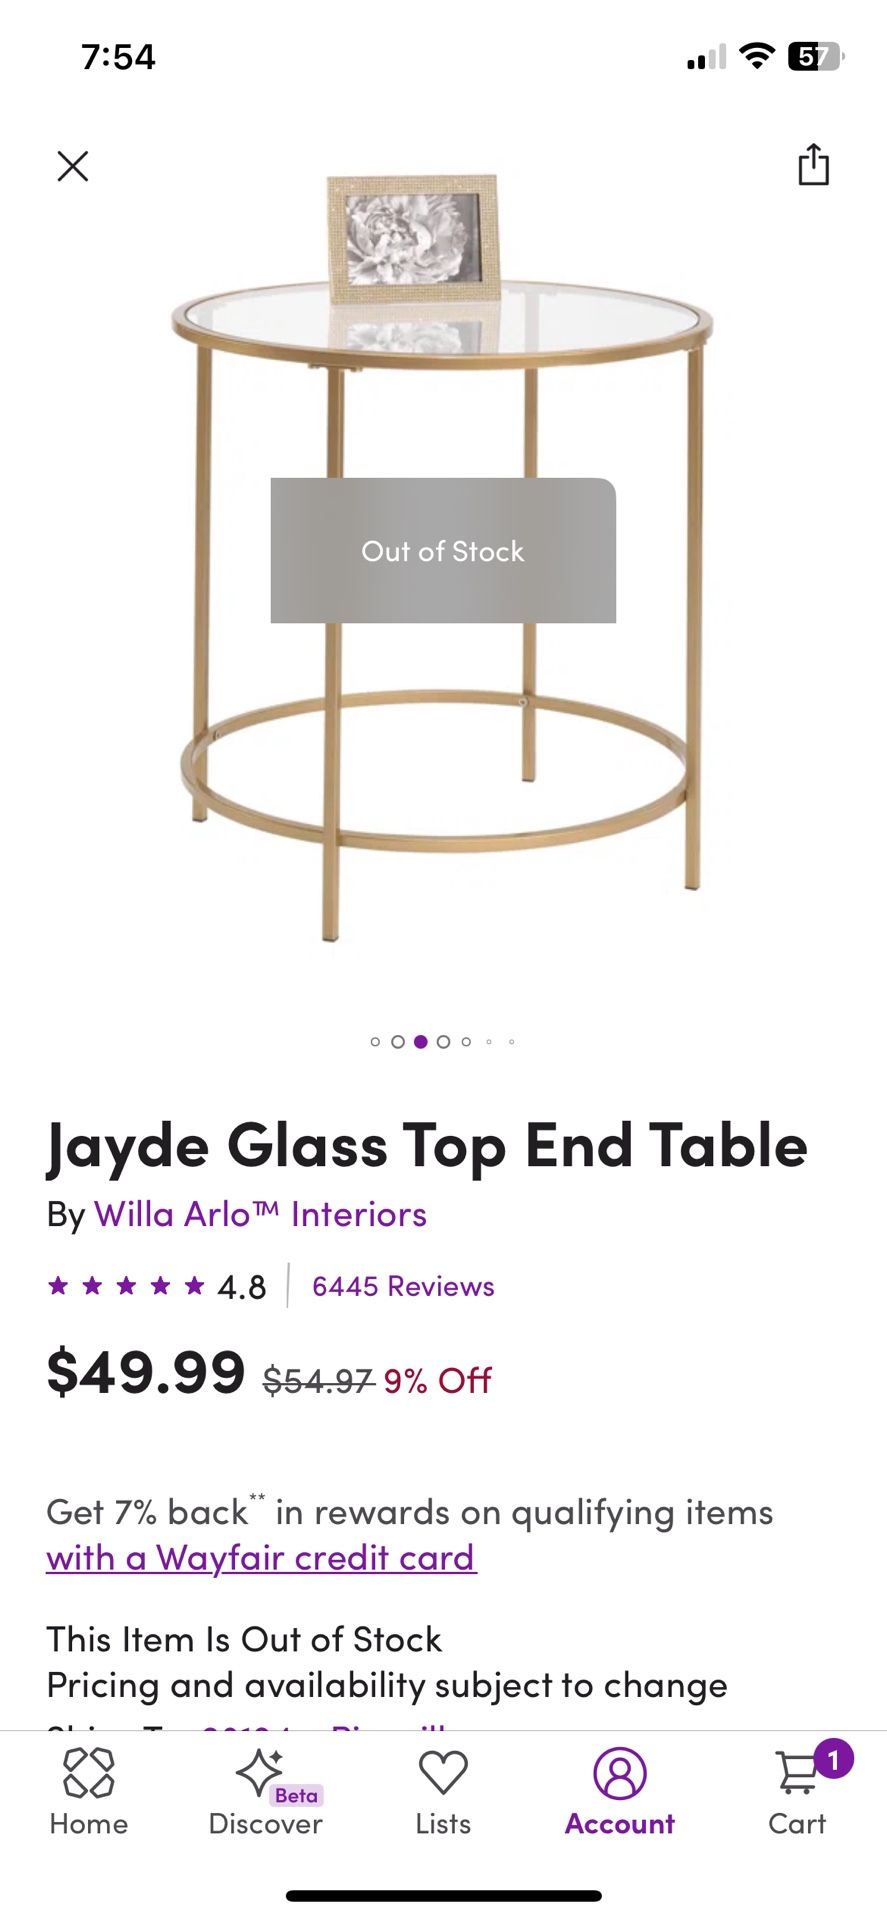Image resolution: width=887 pixels, height=1920 pixels.
Task: Read the 6445 Reviews
Action: 403,1286
